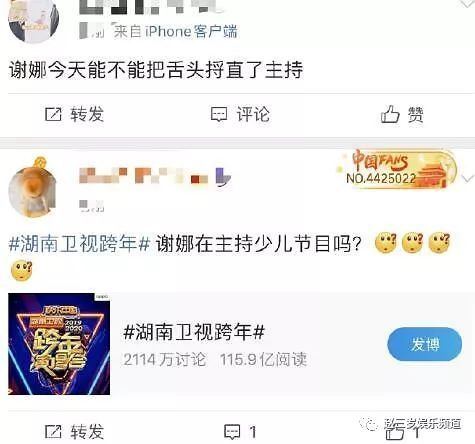Tap the repost icon on first post
The height and width of the screenshot is (444, 475).
click(53, 115)
